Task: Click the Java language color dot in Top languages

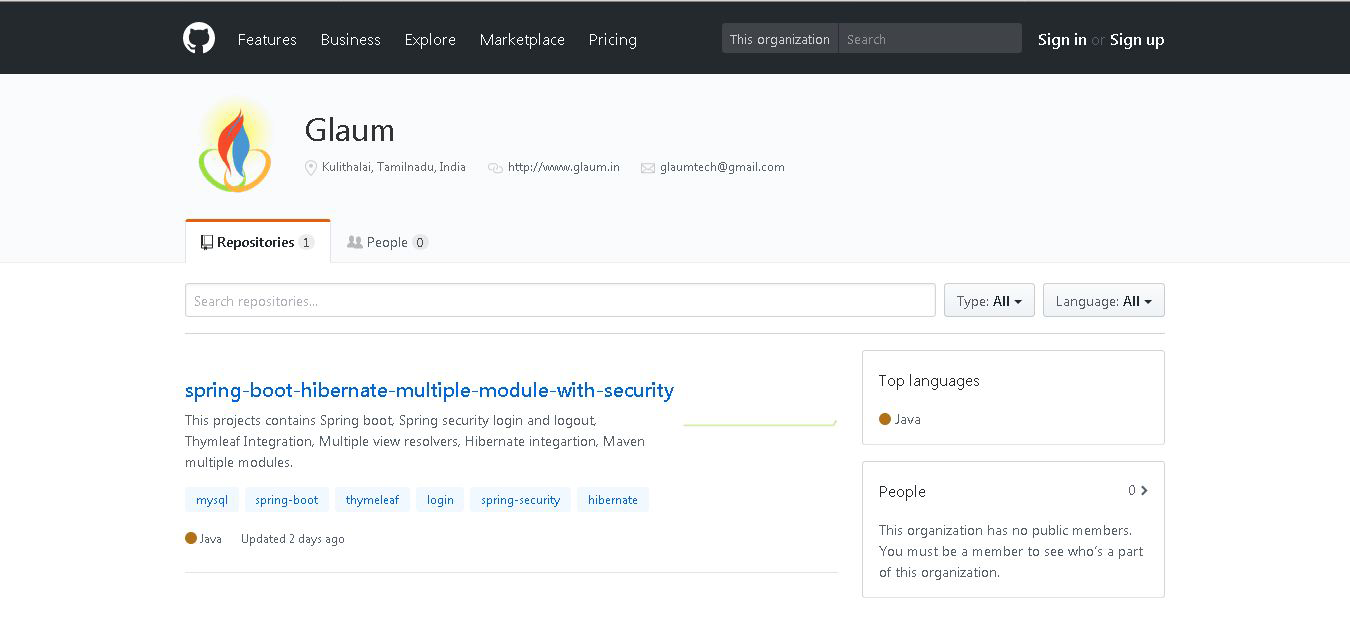Action: [x=885, y=419]
